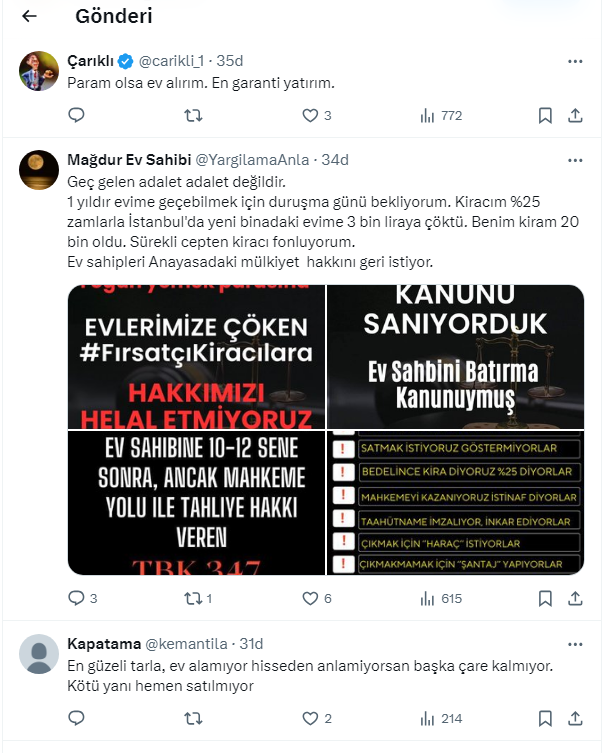Share Çarıklı's post
This screenshot has width=607, height=753.
tap(575, 115)
